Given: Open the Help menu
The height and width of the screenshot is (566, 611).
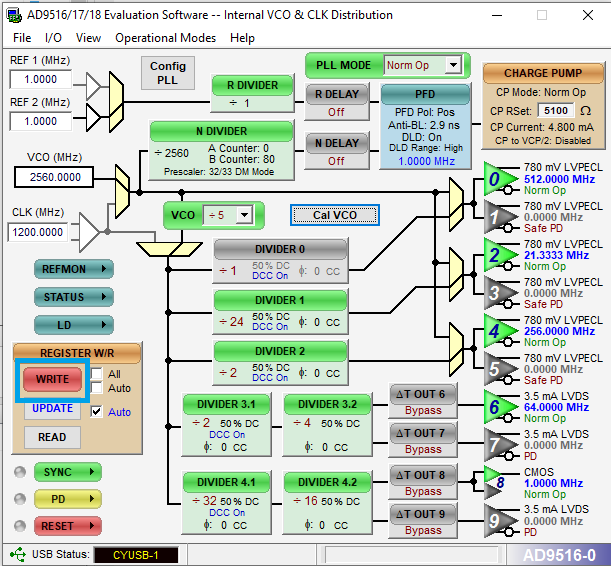Looking at the screenshot, I should point(242,38).
